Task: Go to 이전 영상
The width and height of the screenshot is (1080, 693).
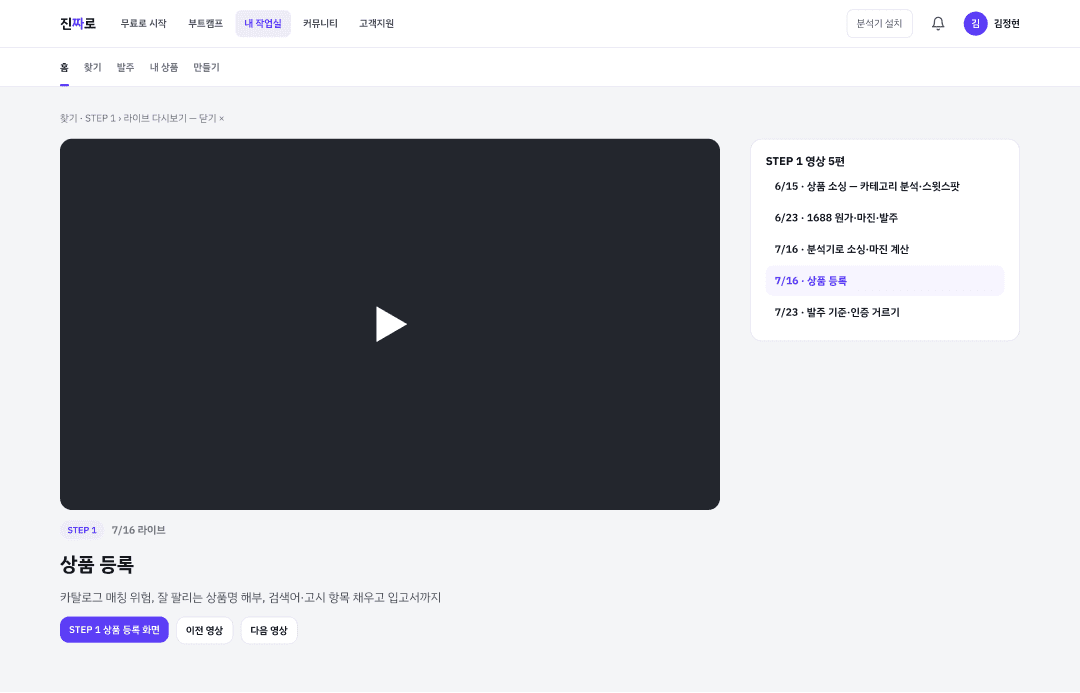Action: 205,630
